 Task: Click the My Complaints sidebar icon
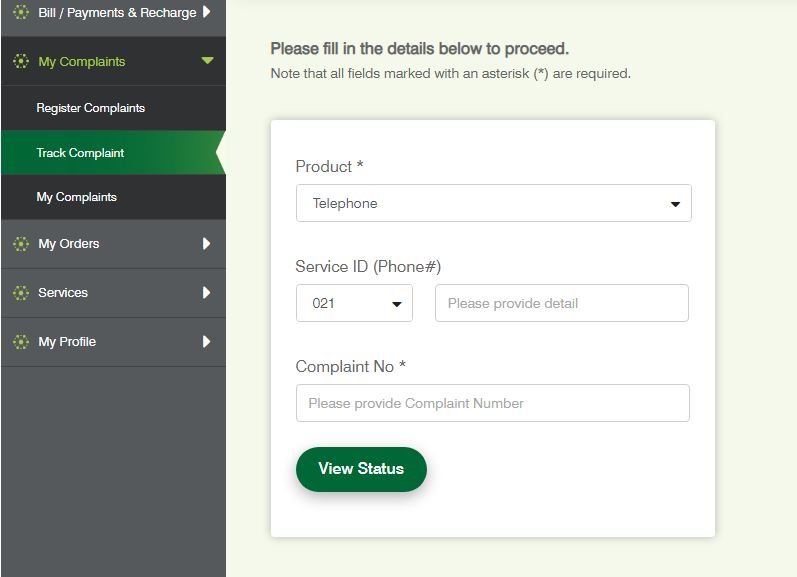(21, 61)
